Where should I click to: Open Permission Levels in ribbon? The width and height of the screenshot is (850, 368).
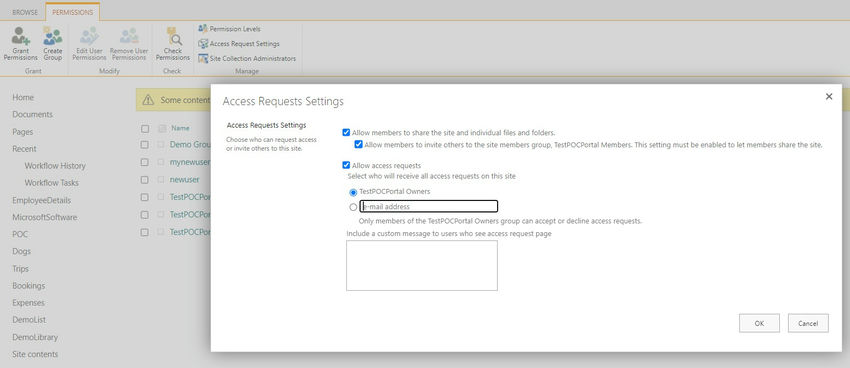click(x=229, y=29)
